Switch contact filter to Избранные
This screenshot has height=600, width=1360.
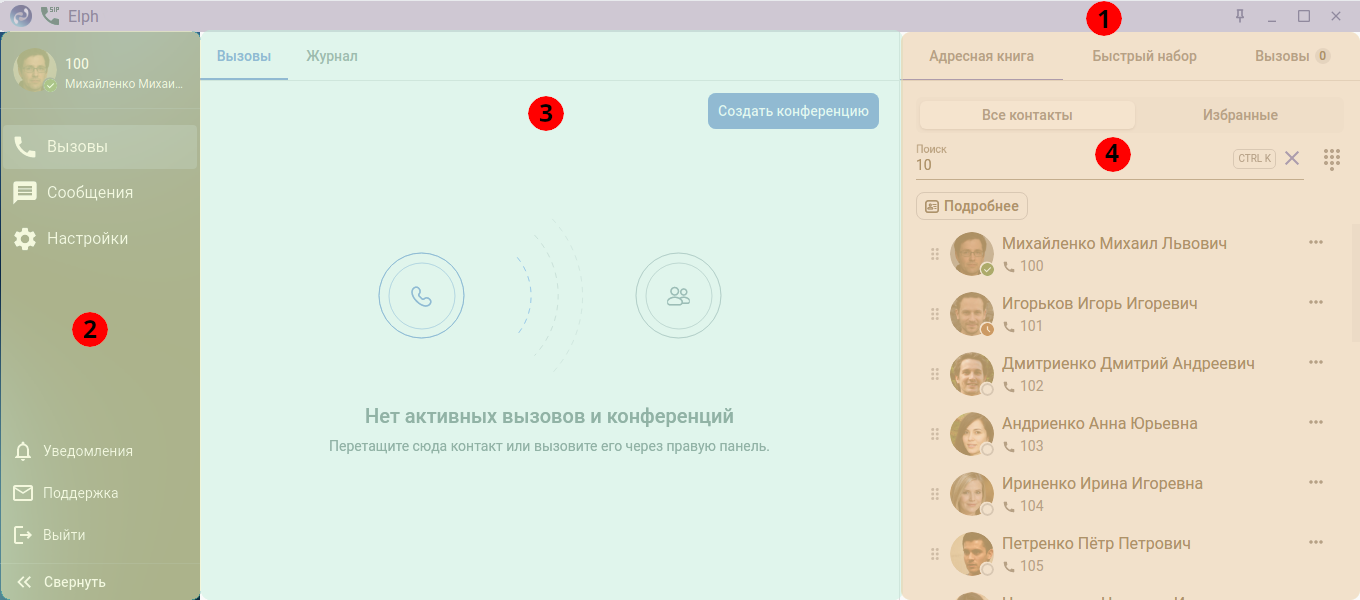point(1239,115)
